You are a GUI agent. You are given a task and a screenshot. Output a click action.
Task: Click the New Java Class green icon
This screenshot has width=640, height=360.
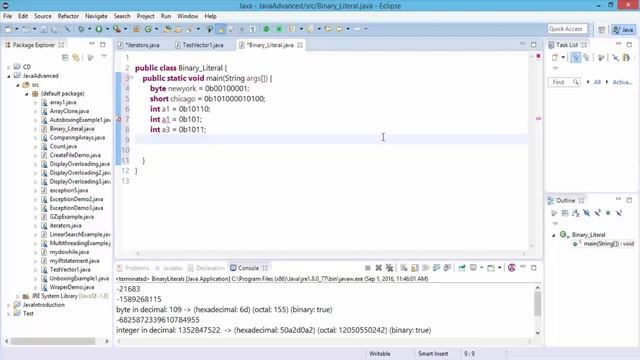click(x=148, y=29)
